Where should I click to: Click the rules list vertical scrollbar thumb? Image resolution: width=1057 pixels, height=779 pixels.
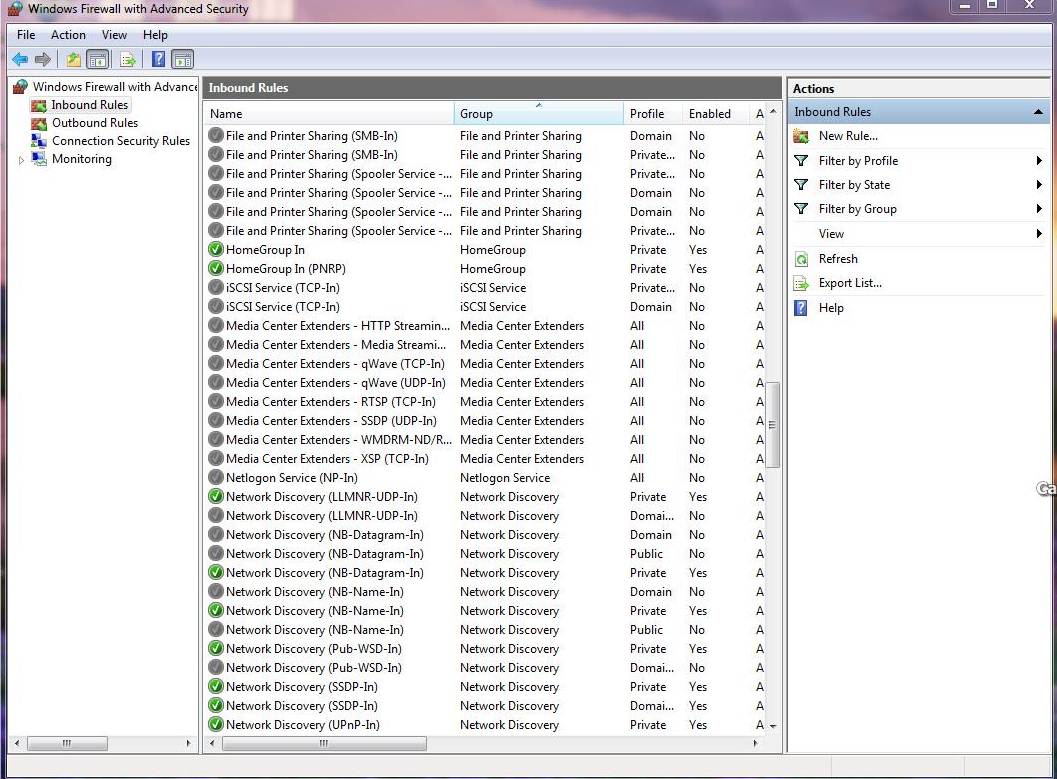[x=773, y=425]
